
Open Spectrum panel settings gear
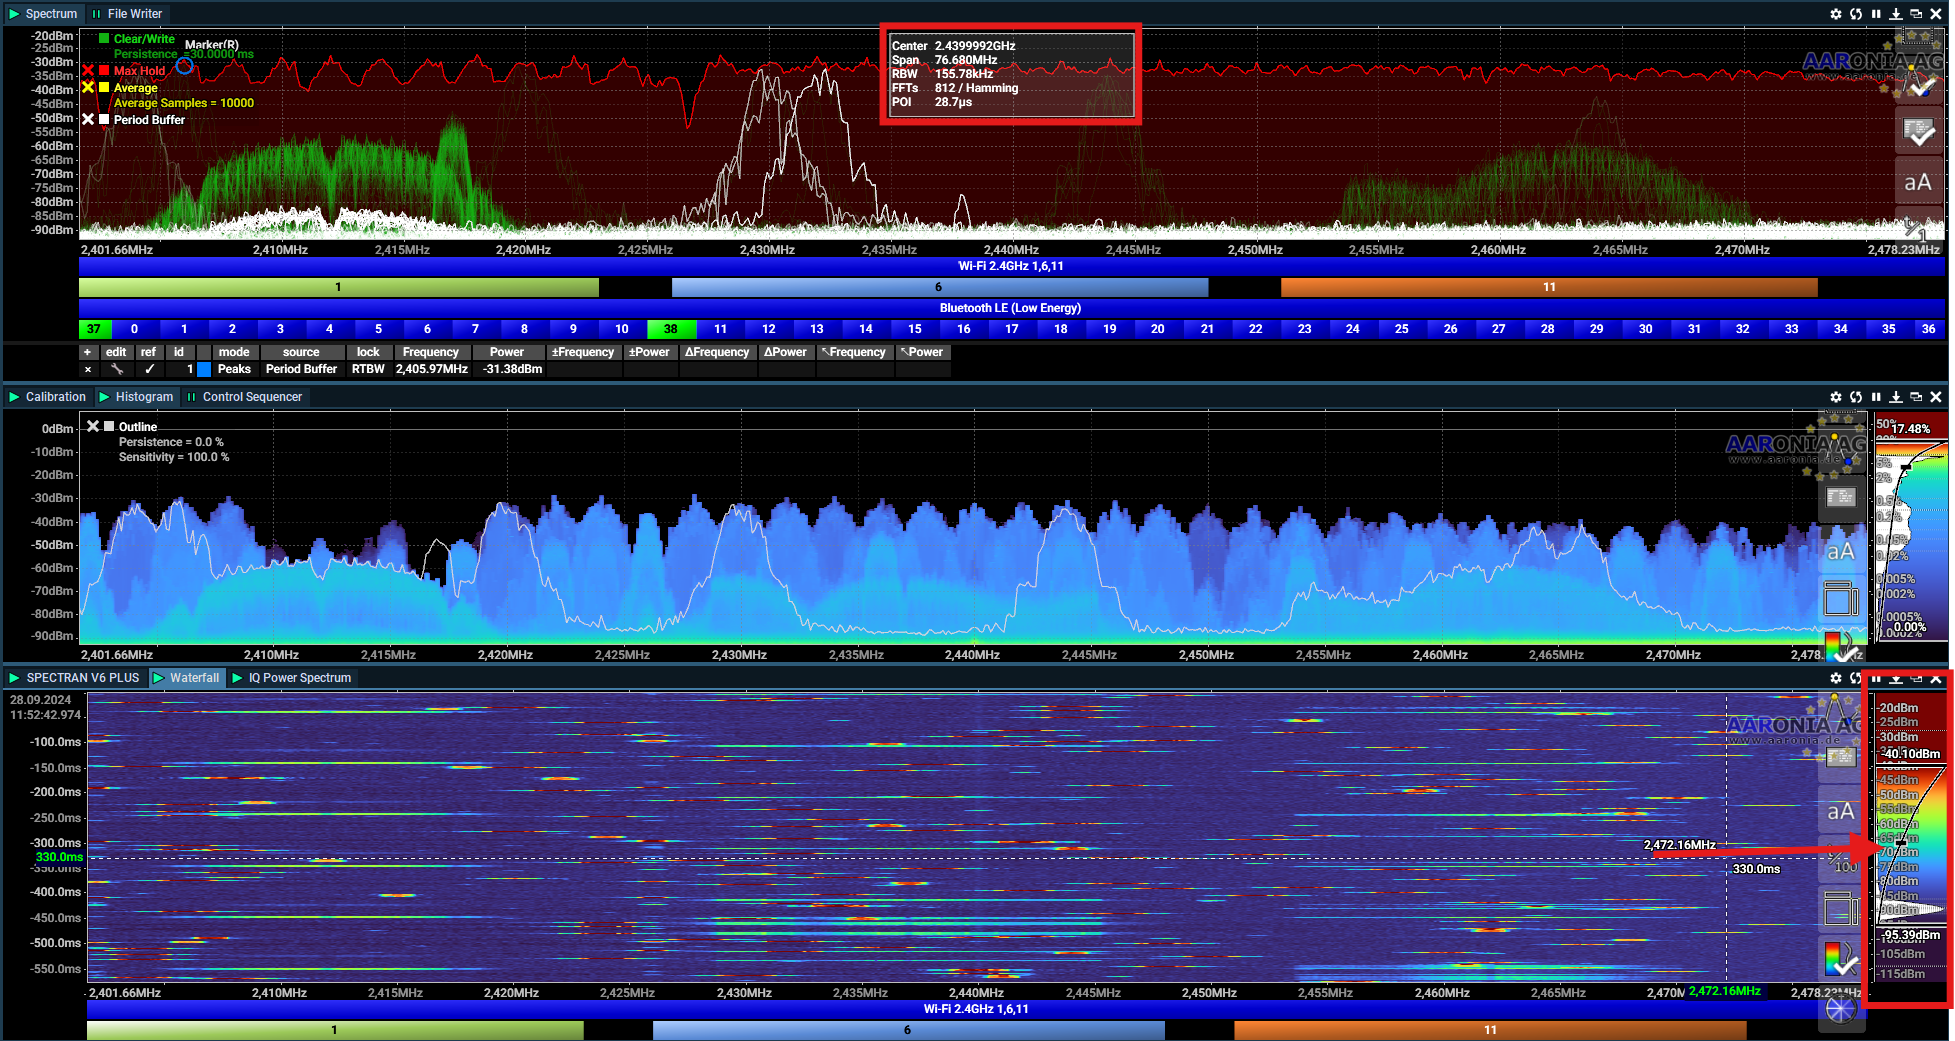pos(1835,14)
